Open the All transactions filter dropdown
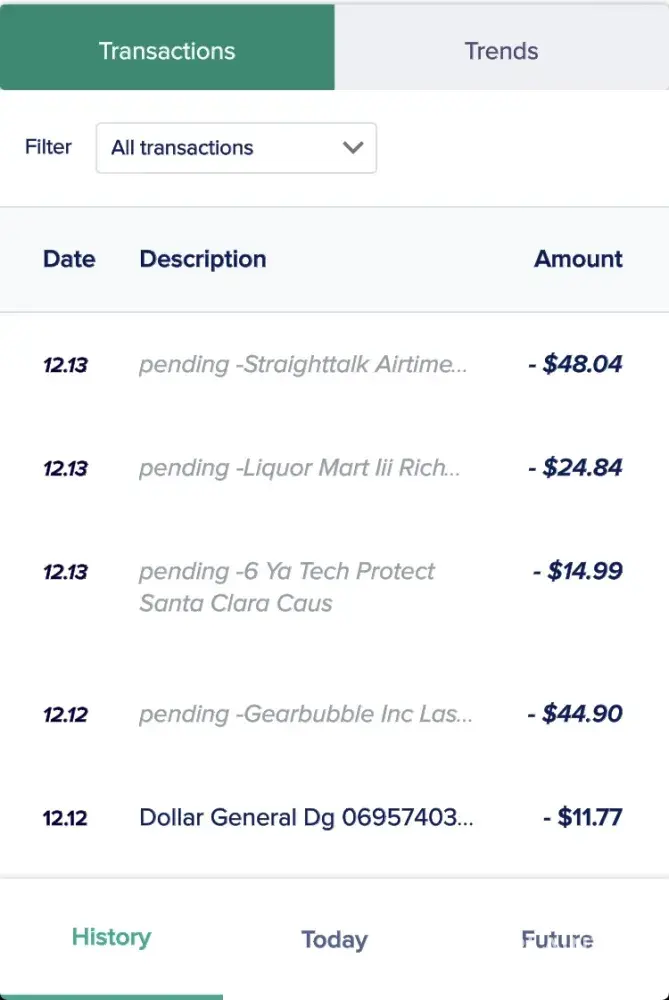Viewport: 669px width, 1000px height. (x=235, y=148)
